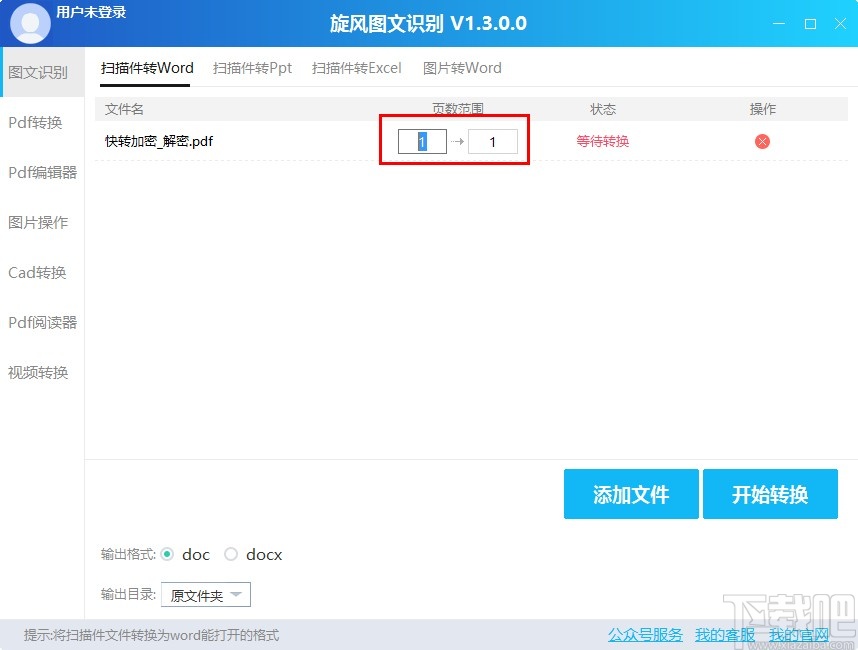The height and width of the screenshot is (650, 858).
Task: Switch to Cad转换 in the sidebar
Action: pos(41,272)
